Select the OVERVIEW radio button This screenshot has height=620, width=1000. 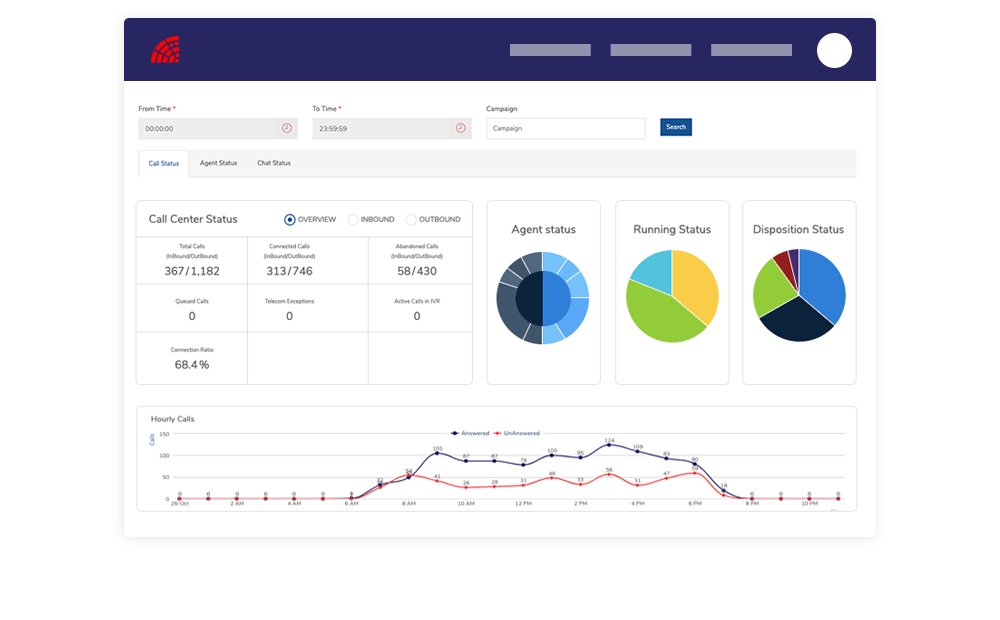[x=290, y=220]
